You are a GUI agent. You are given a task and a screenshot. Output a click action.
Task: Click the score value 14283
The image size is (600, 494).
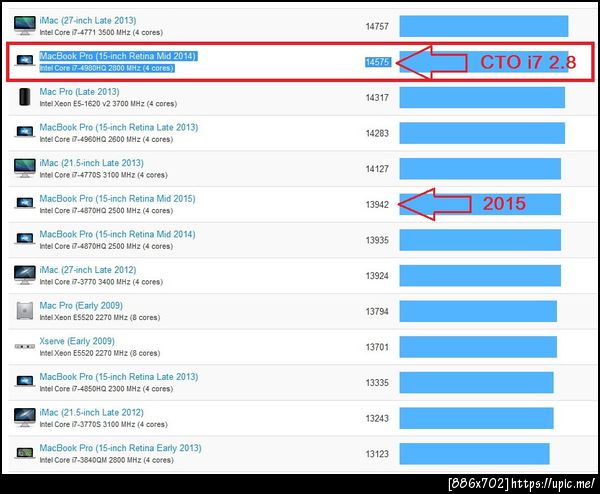click(377, 133)
